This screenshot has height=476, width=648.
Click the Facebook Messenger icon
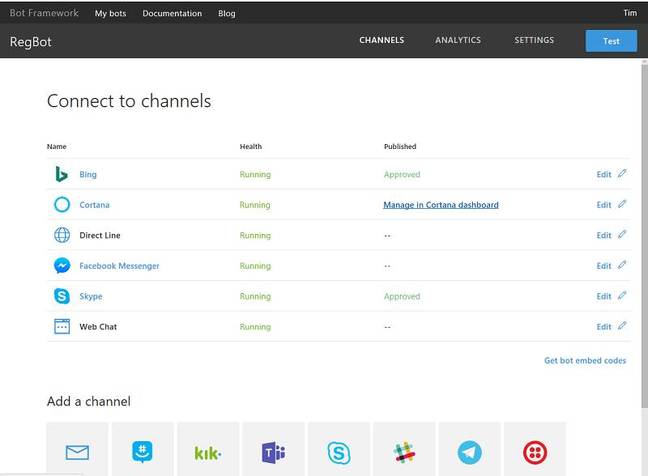click(62, 265)
